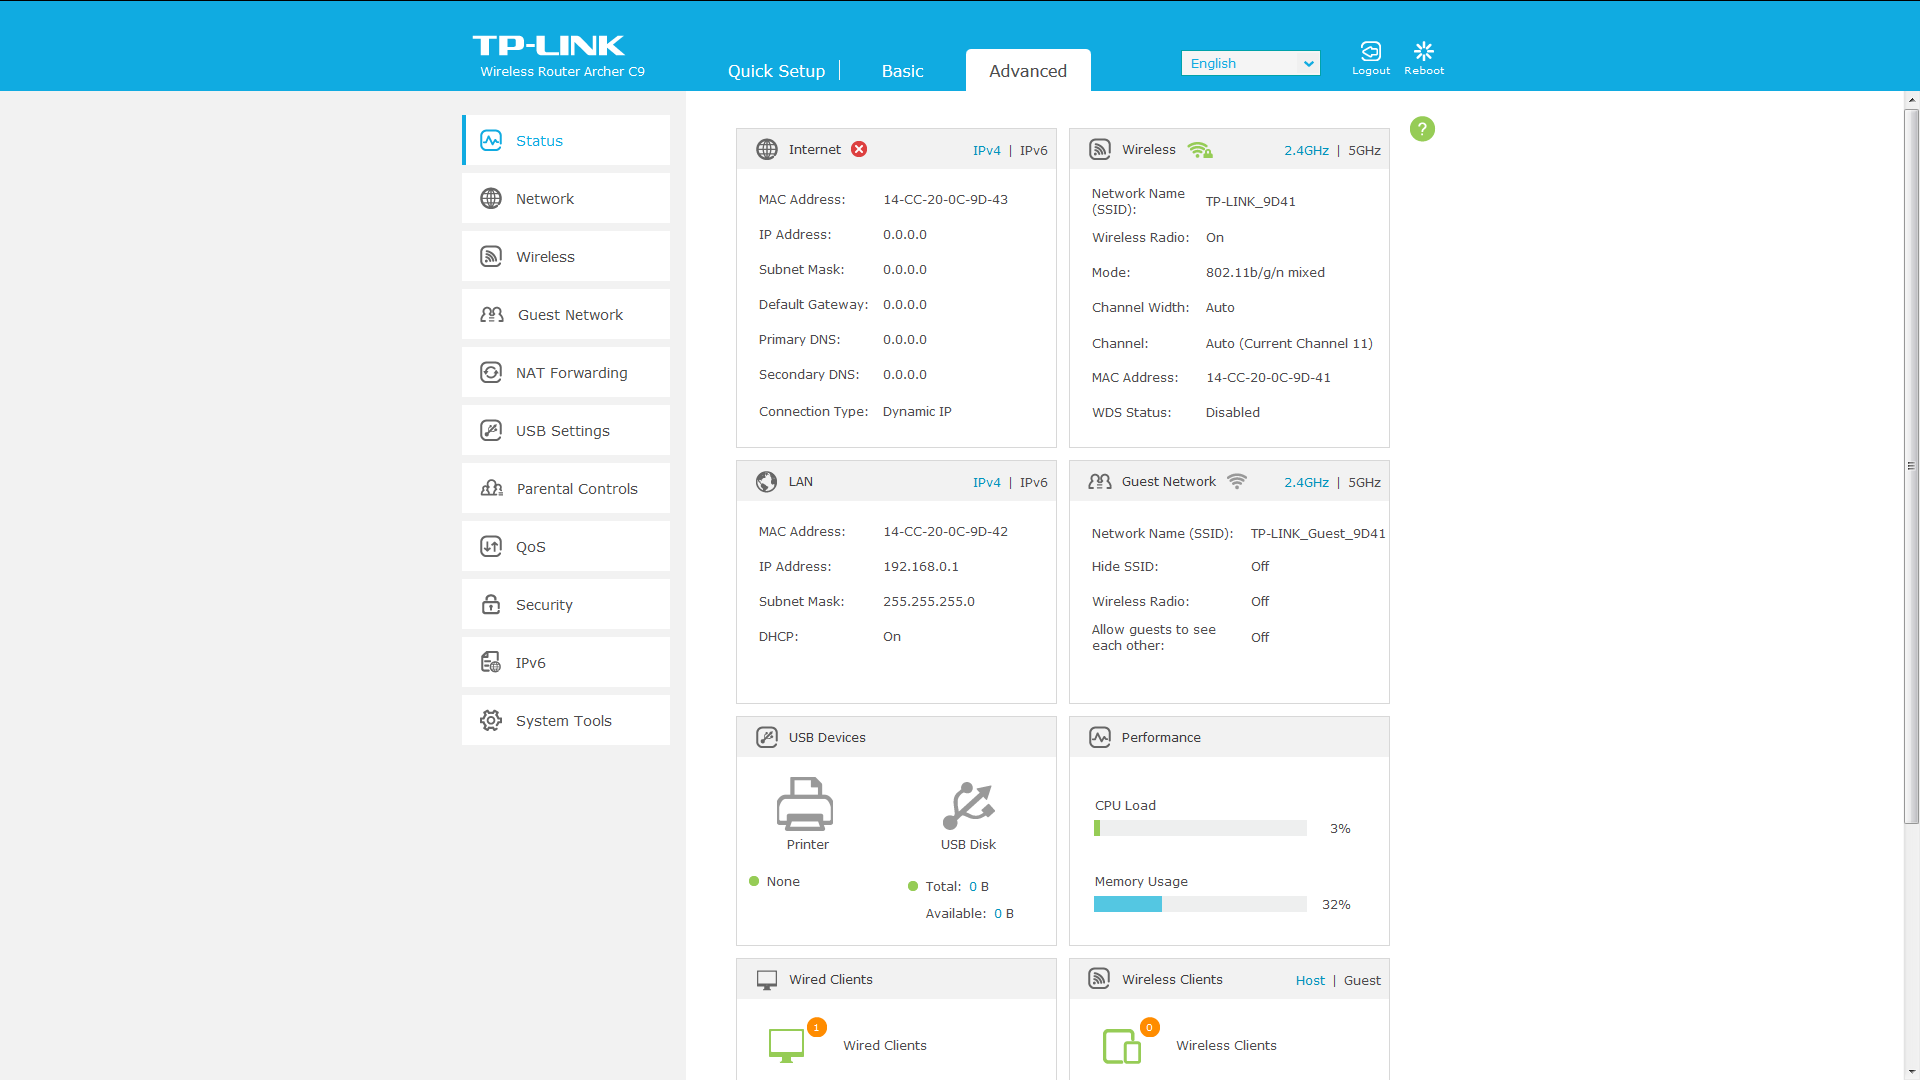Click the Logout icon

coord(1371,51)
